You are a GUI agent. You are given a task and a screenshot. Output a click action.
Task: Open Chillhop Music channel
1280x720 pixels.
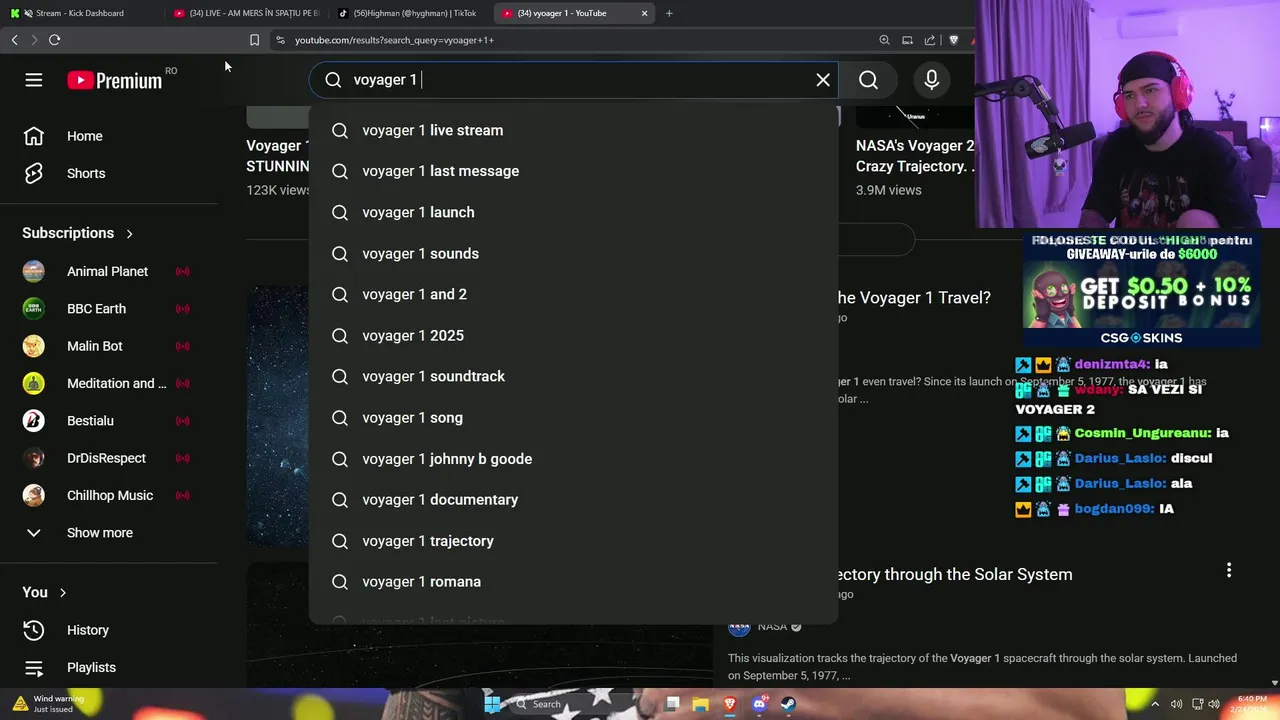point(110,495)
